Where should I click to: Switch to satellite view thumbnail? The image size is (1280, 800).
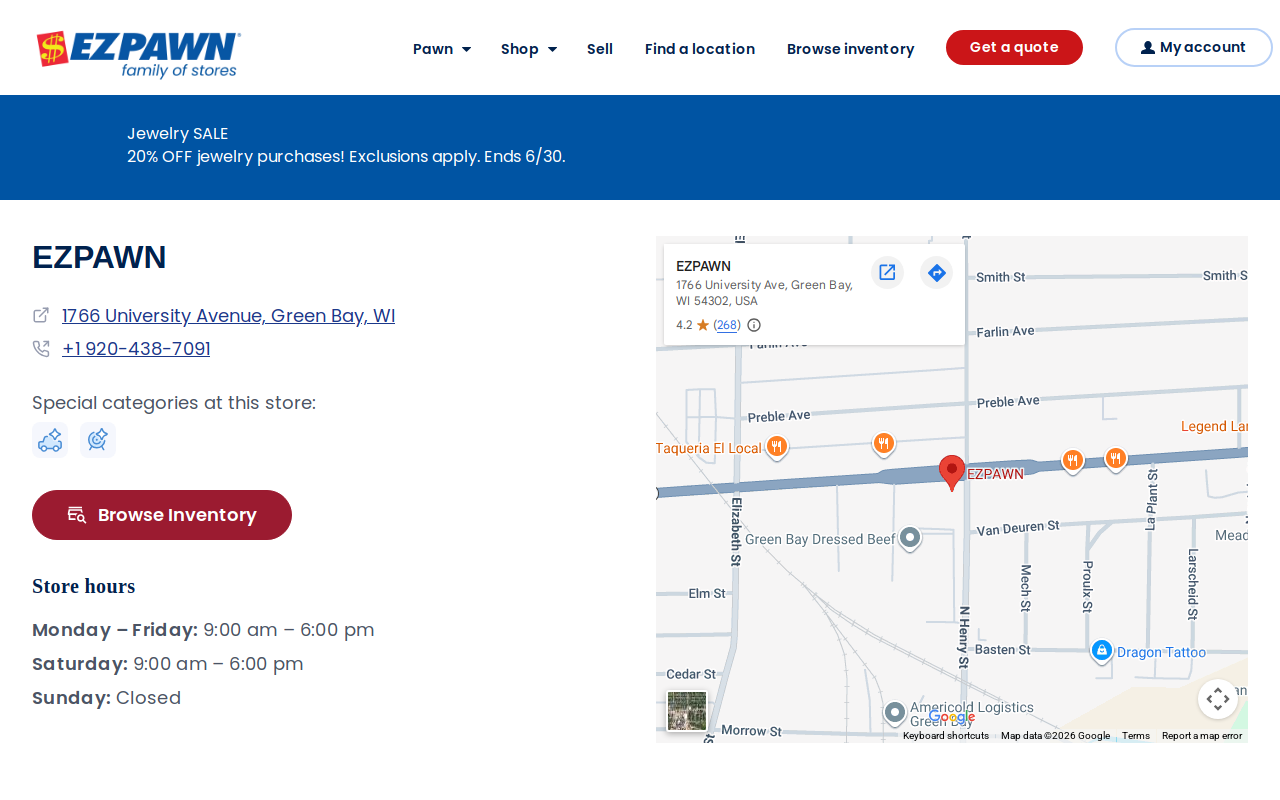[687, 711]
